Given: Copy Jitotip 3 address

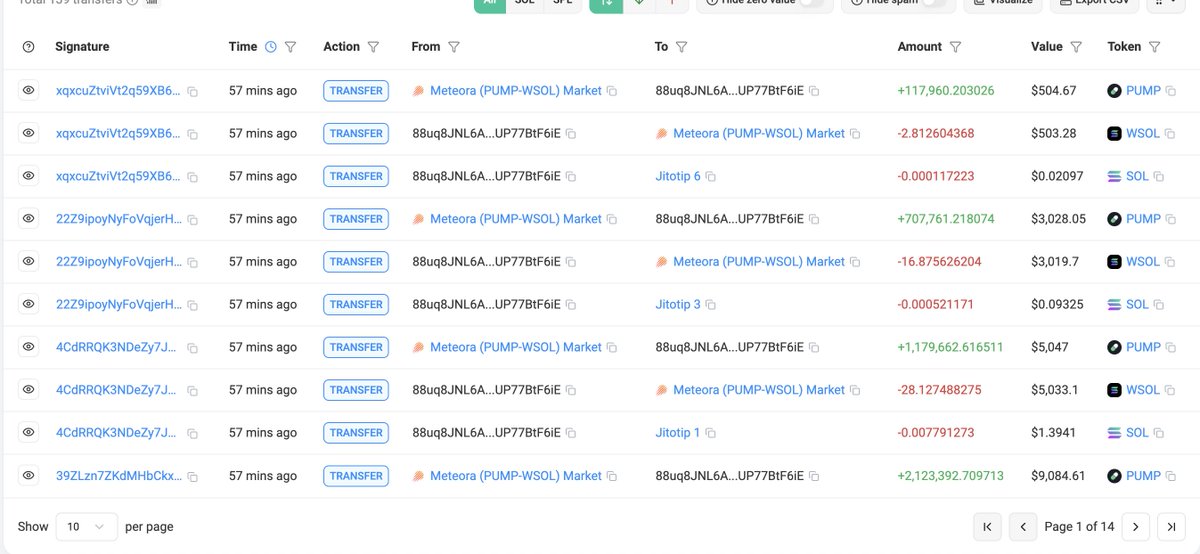Looking at the screenshot, I should point(710,305).
